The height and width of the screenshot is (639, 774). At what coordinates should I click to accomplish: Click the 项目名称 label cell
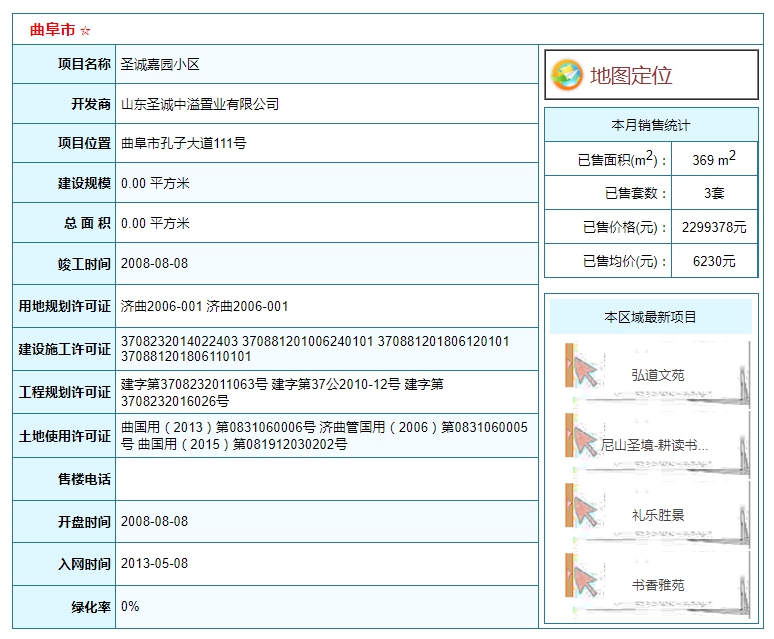(64, 64)
